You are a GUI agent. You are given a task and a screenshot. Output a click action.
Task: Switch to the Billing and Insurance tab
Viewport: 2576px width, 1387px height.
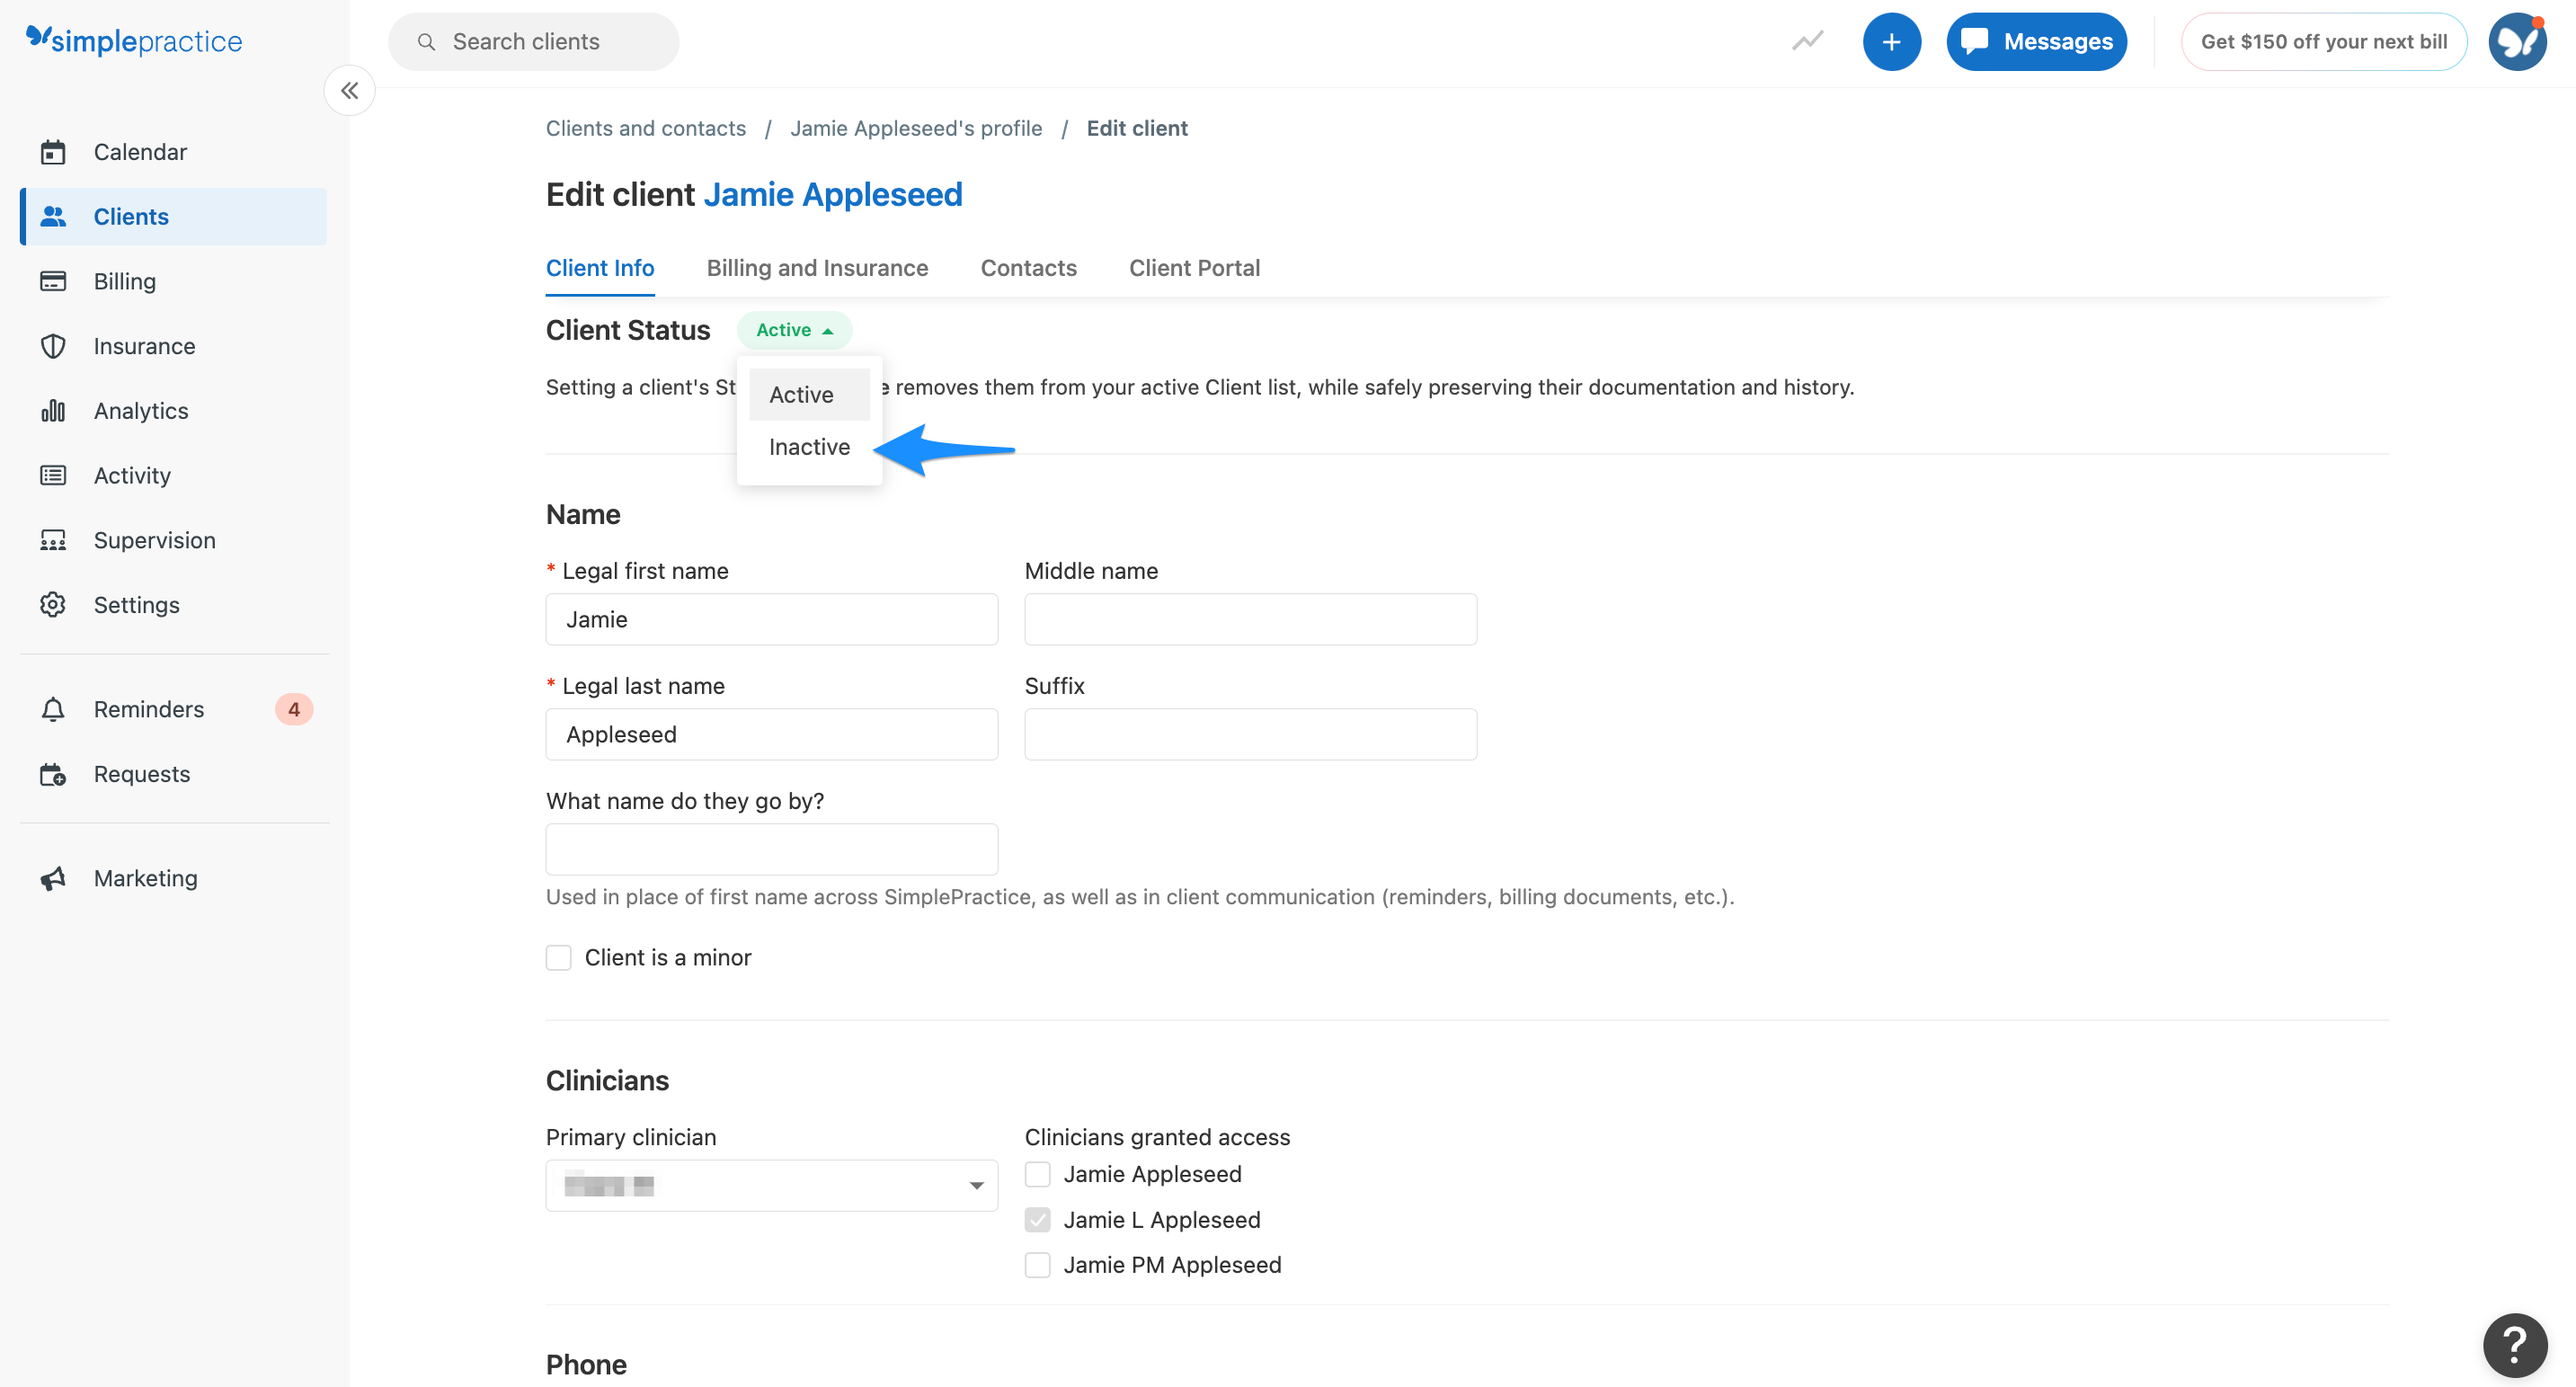(817, 268)
